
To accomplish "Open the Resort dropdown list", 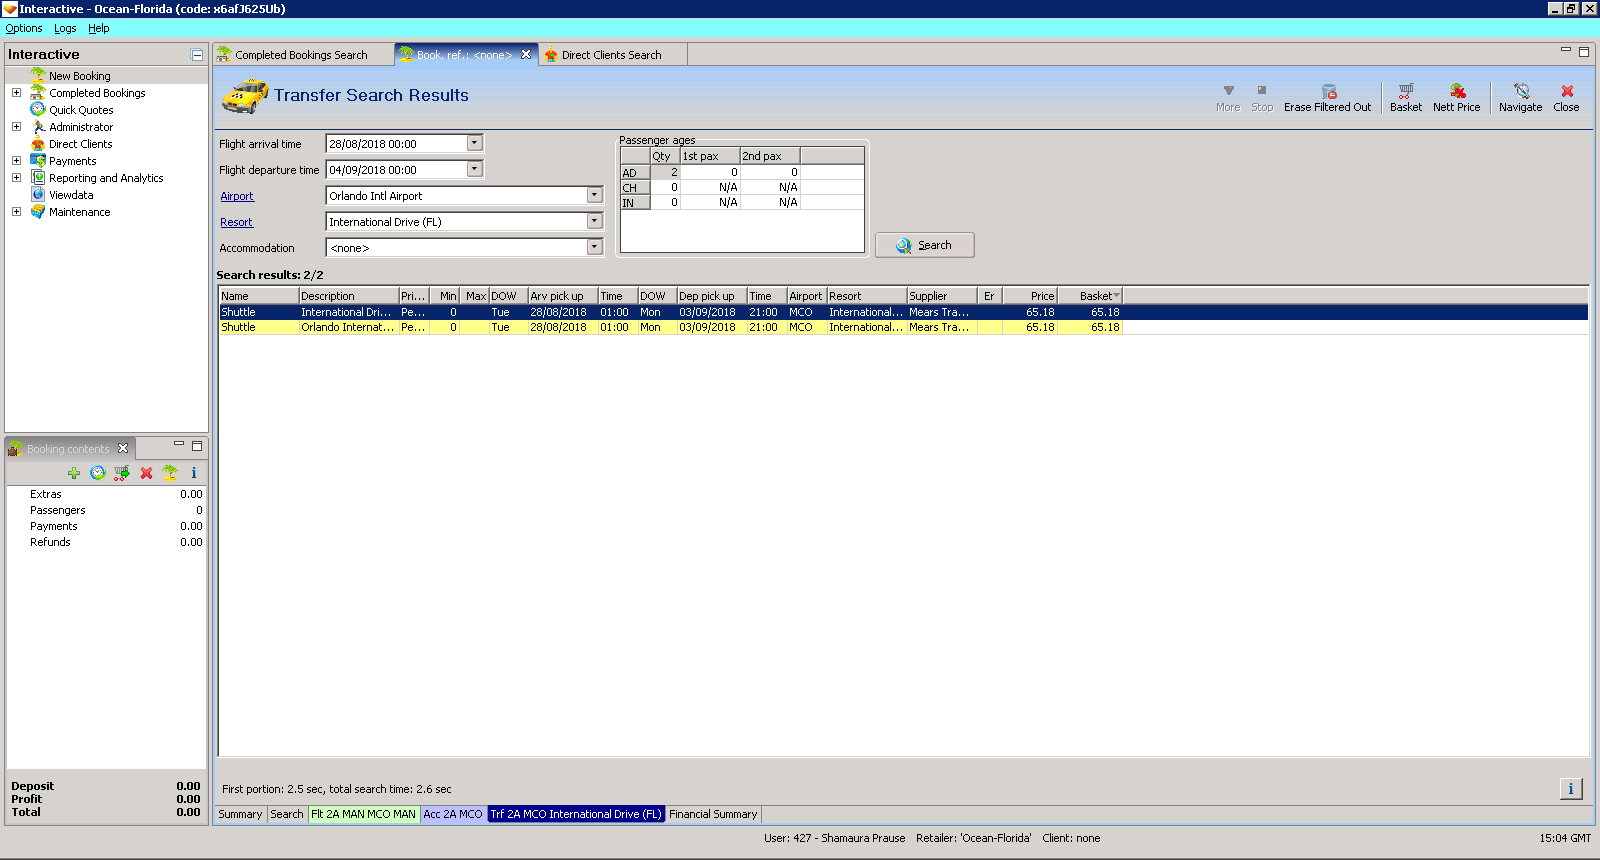I will [595, 221].
